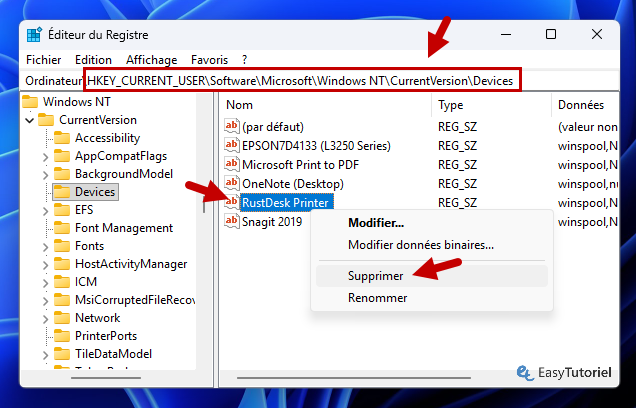Open the ? help menu
The image size is (636, 408).
[x=244, y=60]
